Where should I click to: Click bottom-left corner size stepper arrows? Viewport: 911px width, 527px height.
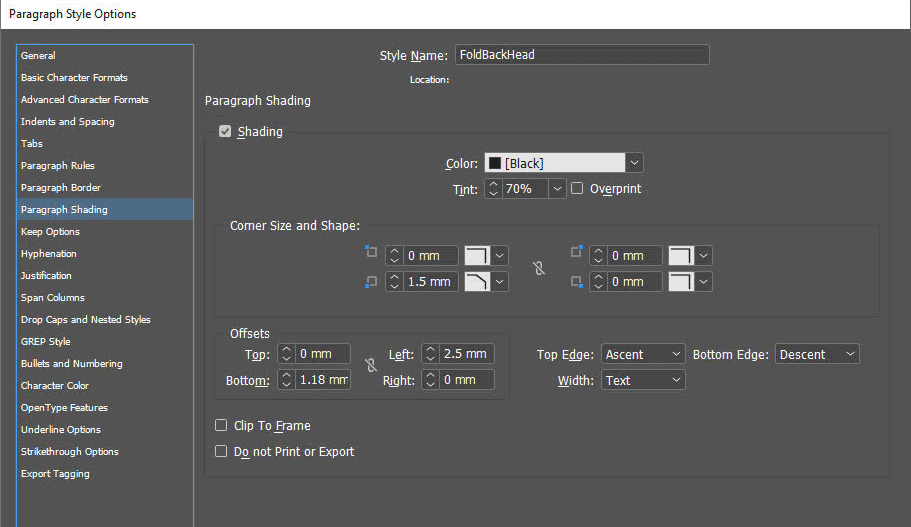click(394, 282)
